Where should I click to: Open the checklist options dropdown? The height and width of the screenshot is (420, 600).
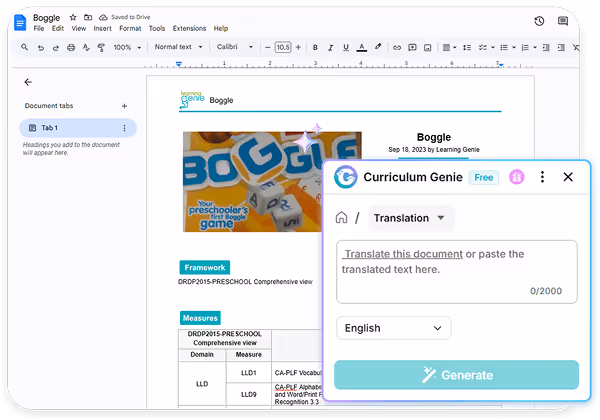(x=486, y=47)
